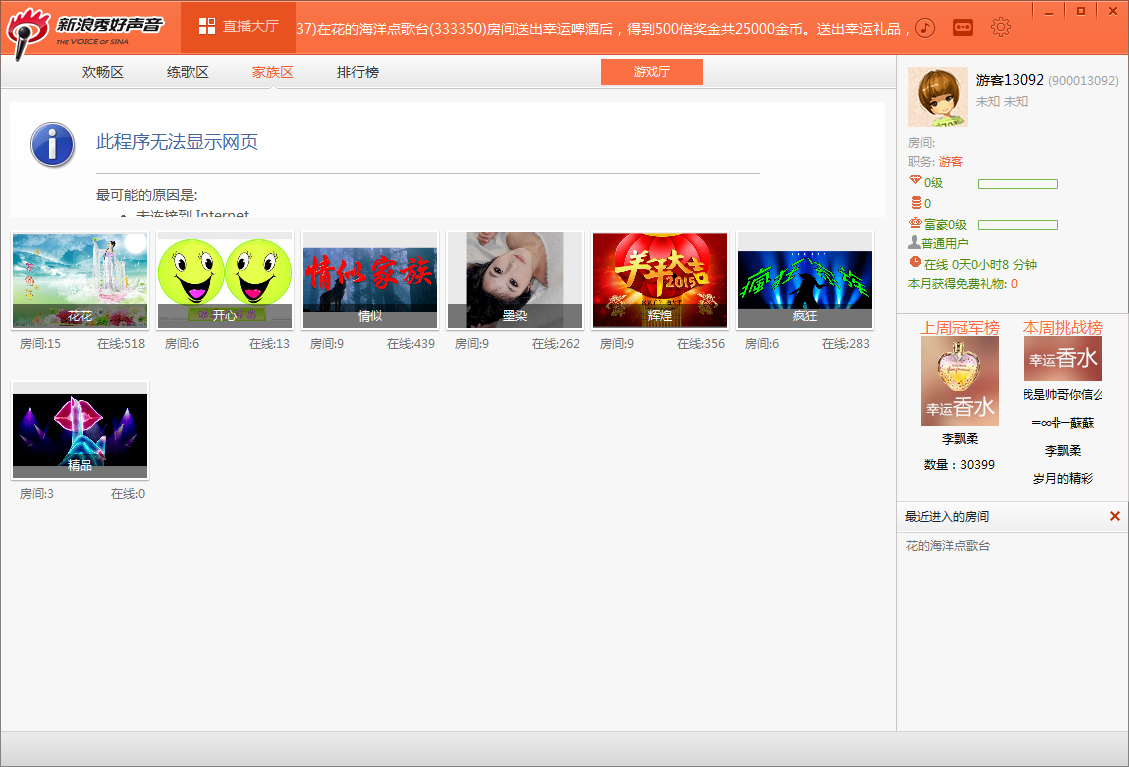
Task: Click the 游客 role label
Action: click(950, 162)
